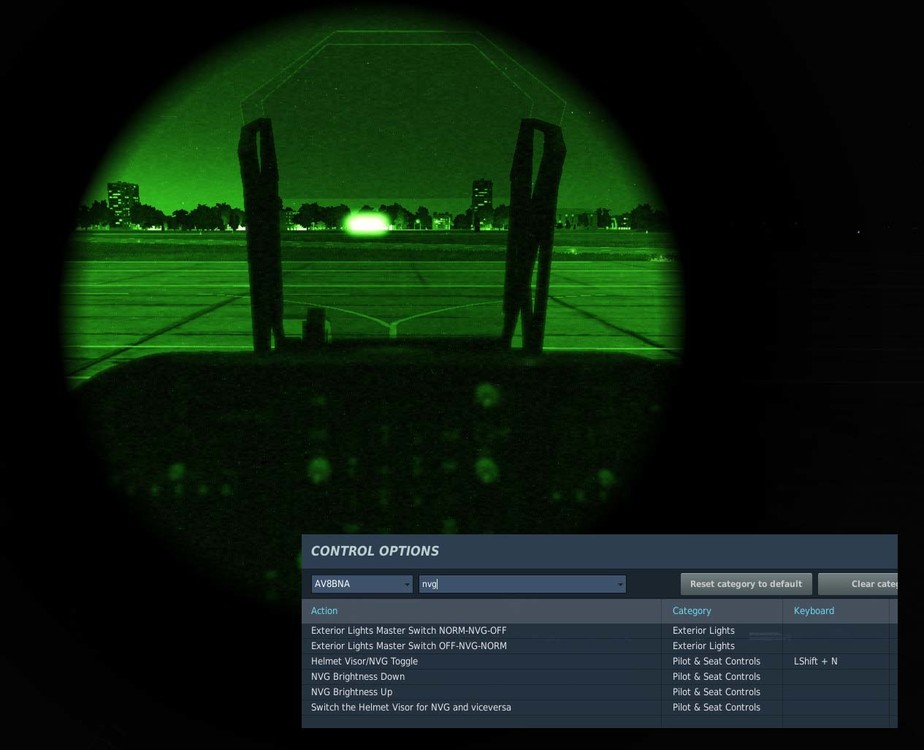Select NVG Brightness Up action
The width and height of the screenshot is (924, 750).
(351, 692)
